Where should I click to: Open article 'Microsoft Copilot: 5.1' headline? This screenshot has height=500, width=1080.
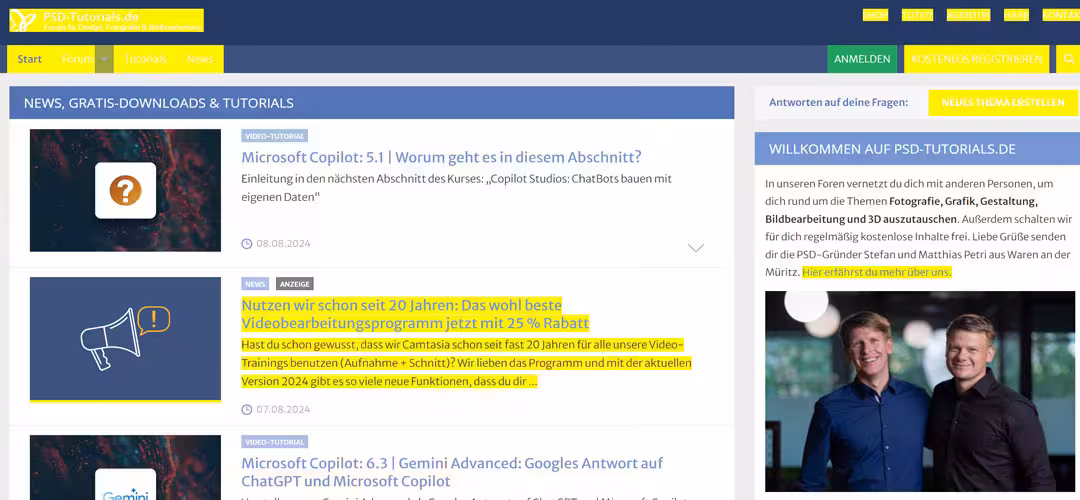point(442,157)
